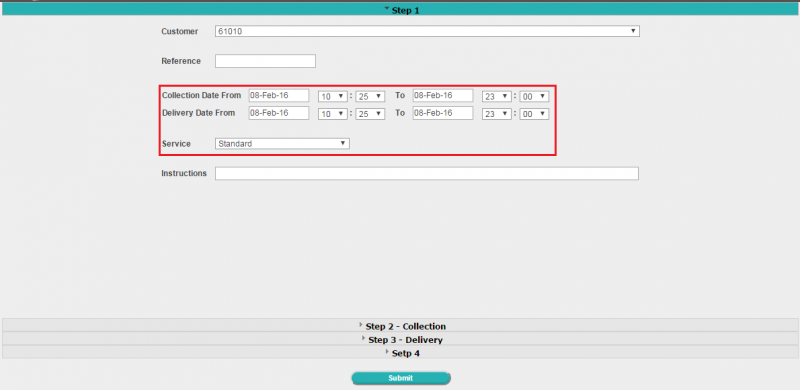800x390 pixels.
Task: Click the Delivery Date From date field
Action: tap(279, 113)
